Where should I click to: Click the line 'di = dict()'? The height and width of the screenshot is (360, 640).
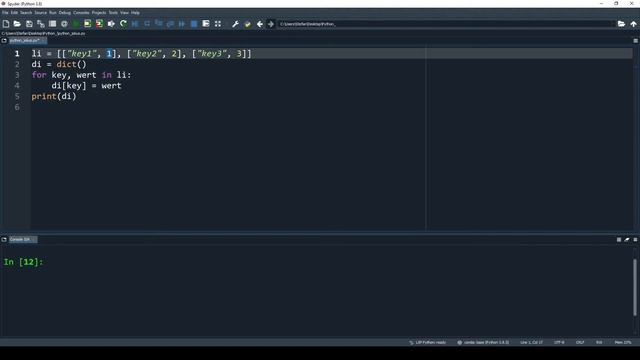(x=59, y=64)
